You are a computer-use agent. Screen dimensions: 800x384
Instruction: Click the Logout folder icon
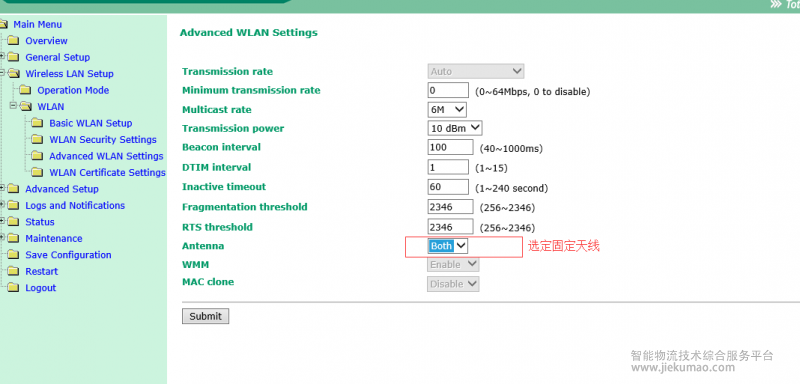13,288
